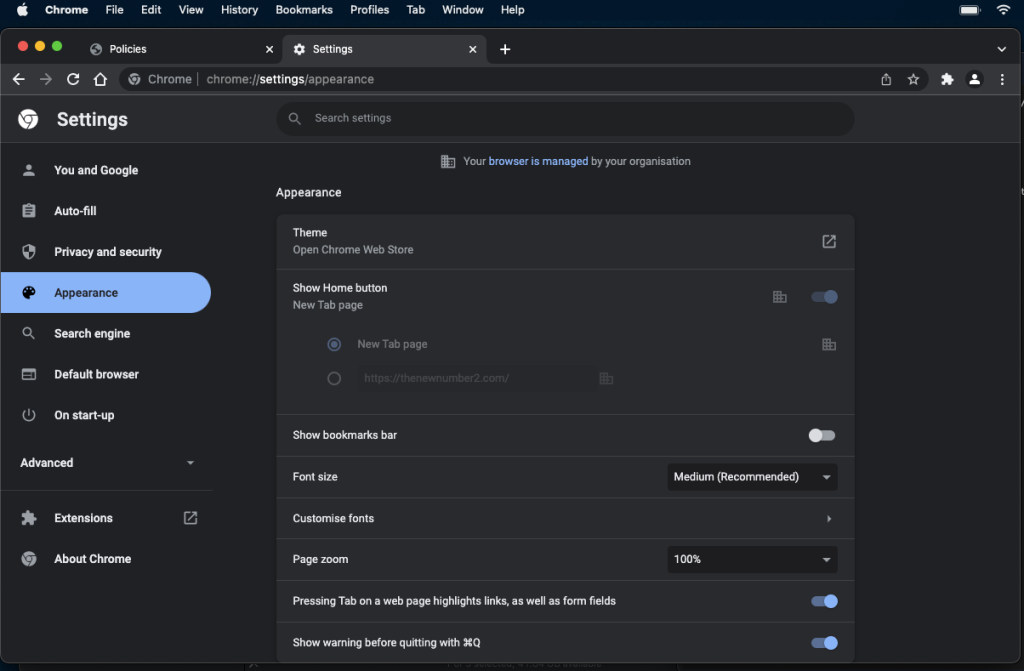Select Appearance in the sidebar

pyautogui.click(x=106, y=293)
